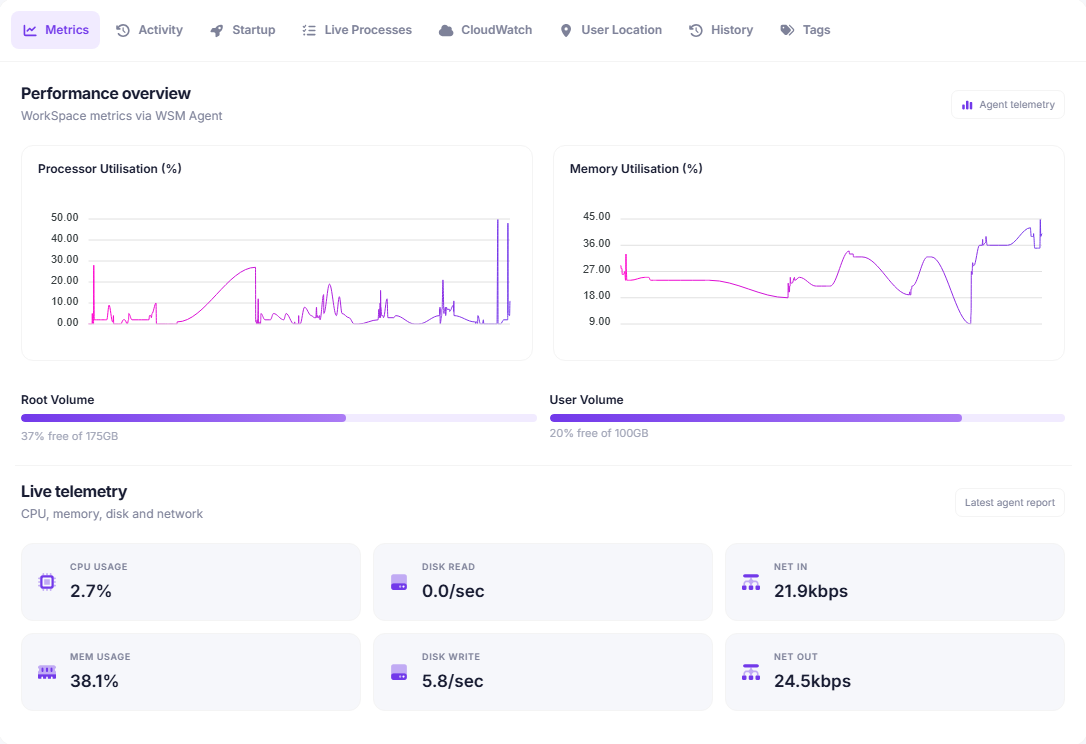1086x744 pixels.
Task: Click the NET IN card label
Action: click(x=790, y=567)
